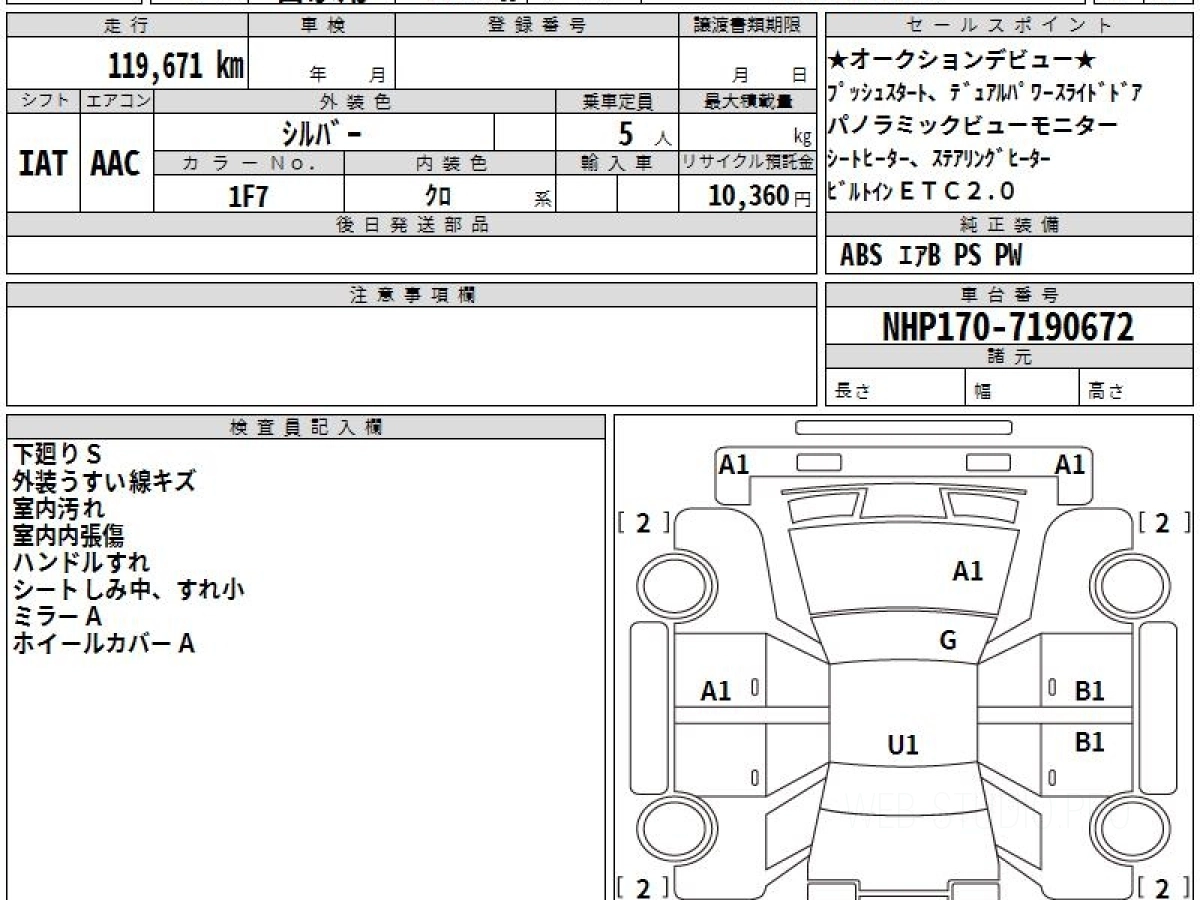Image resolution: width=1200 pixels, height=900 pixels.
Task: Select the 検査員記入欄 header
Action: coord(306,427)
